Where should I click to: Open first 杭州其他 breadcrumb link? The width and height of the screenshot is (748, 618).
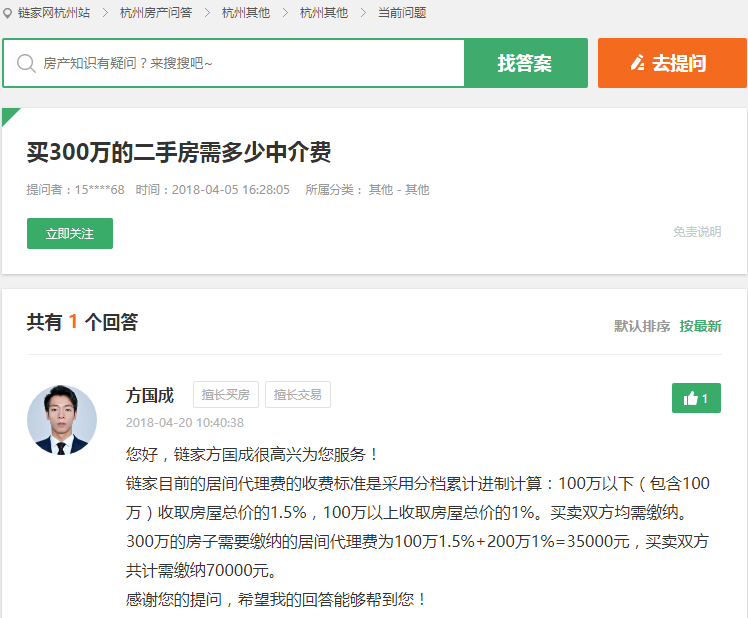[246, 13]
